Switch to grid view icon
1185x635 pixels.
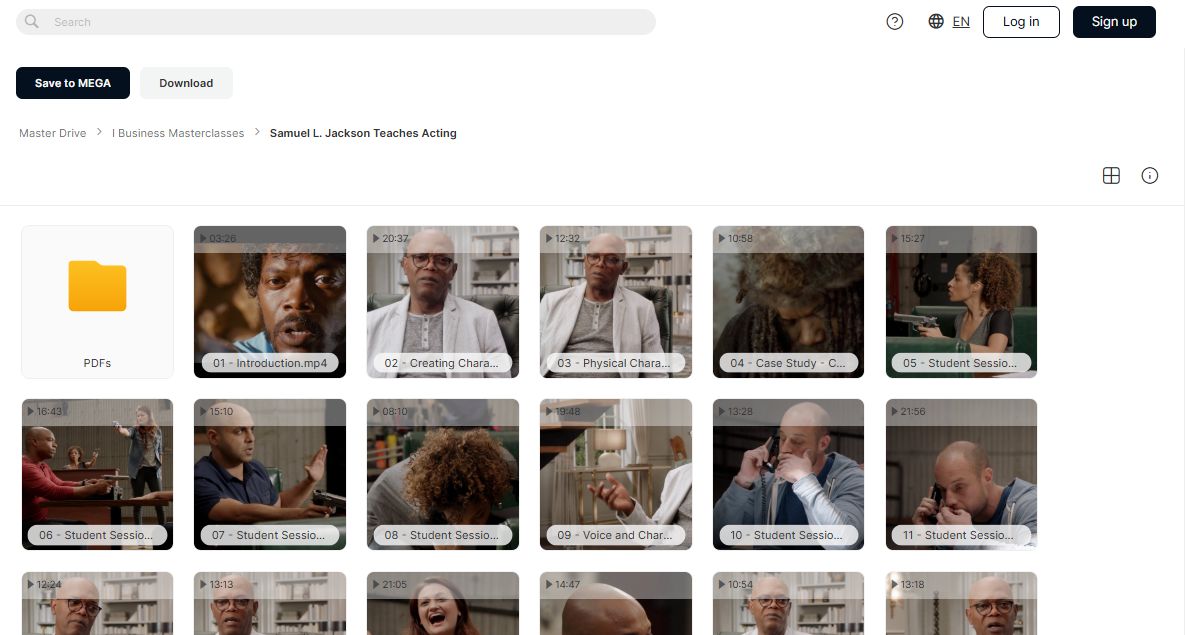click(x=1111, y=176)
